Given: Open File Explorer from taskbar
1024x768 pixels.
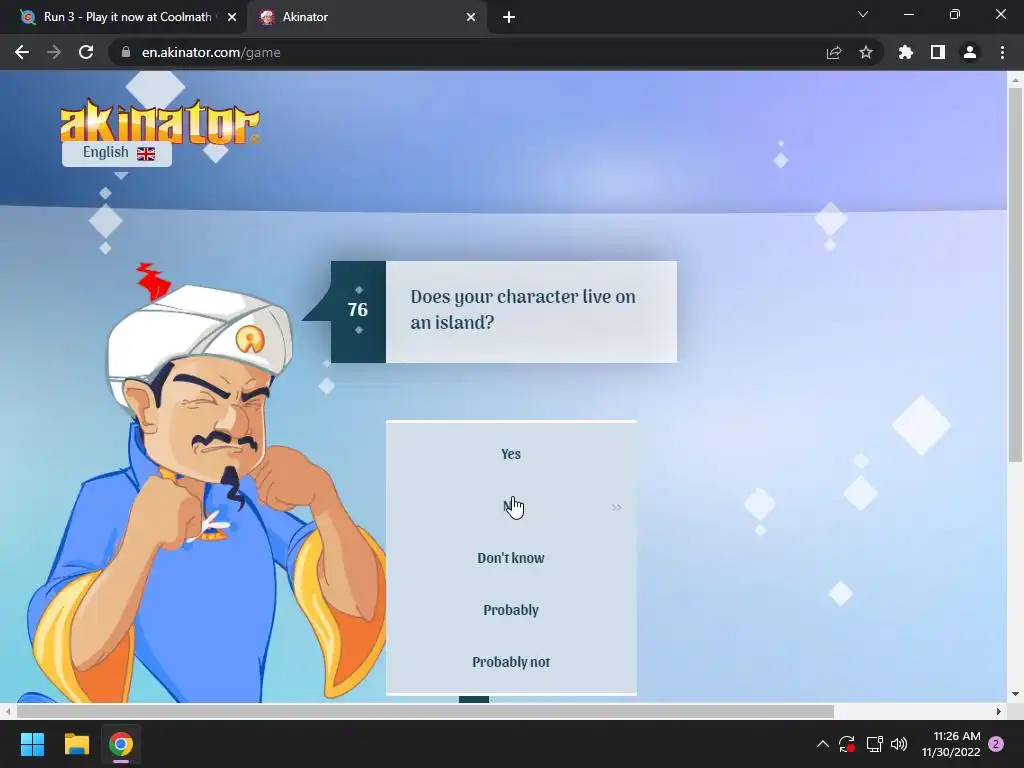Looking at the screenshot, I should (x=76, y=744).
